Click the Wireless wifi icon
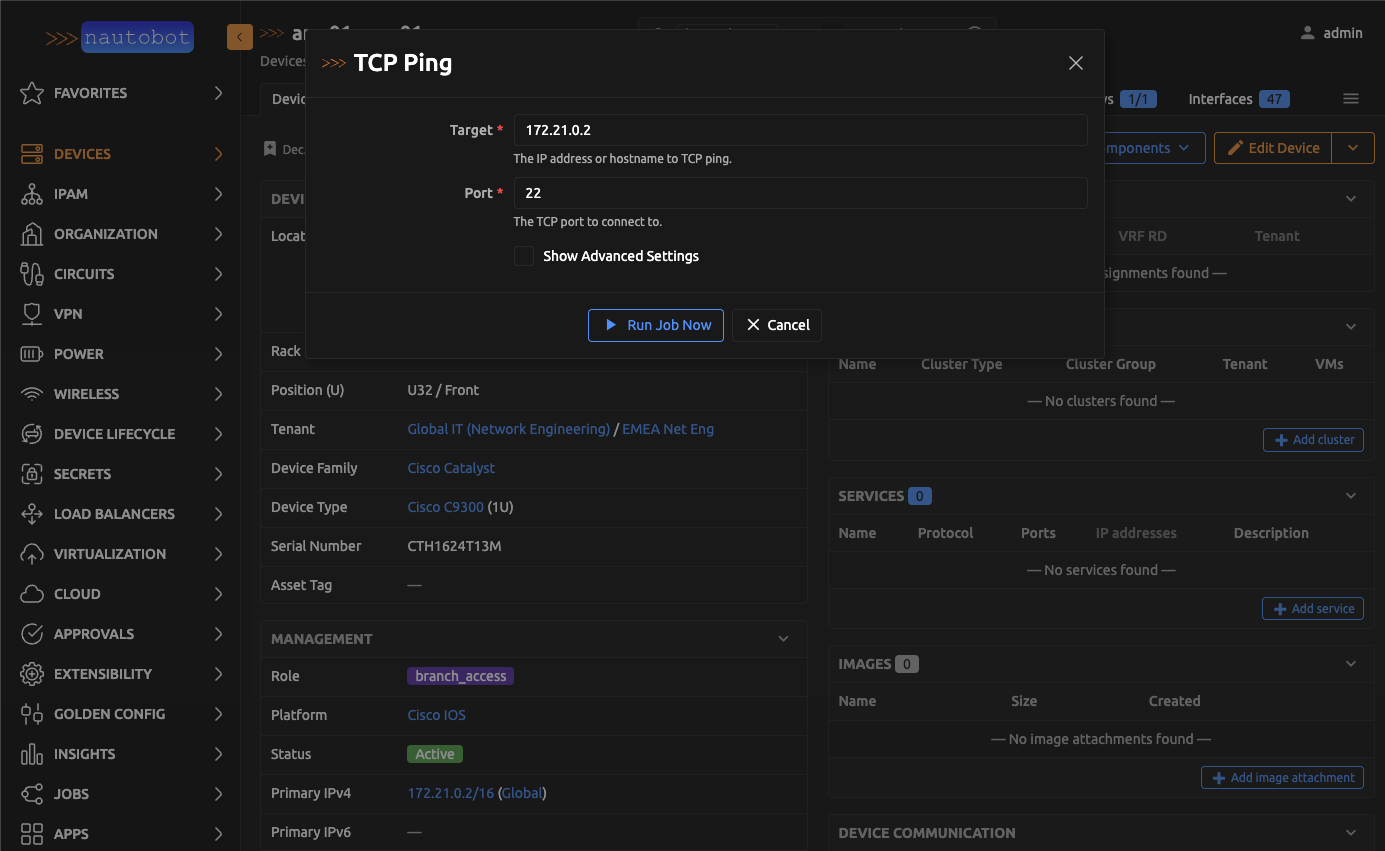The width and height of the screenshot is (1385, 851). click(x=32, y=394)
